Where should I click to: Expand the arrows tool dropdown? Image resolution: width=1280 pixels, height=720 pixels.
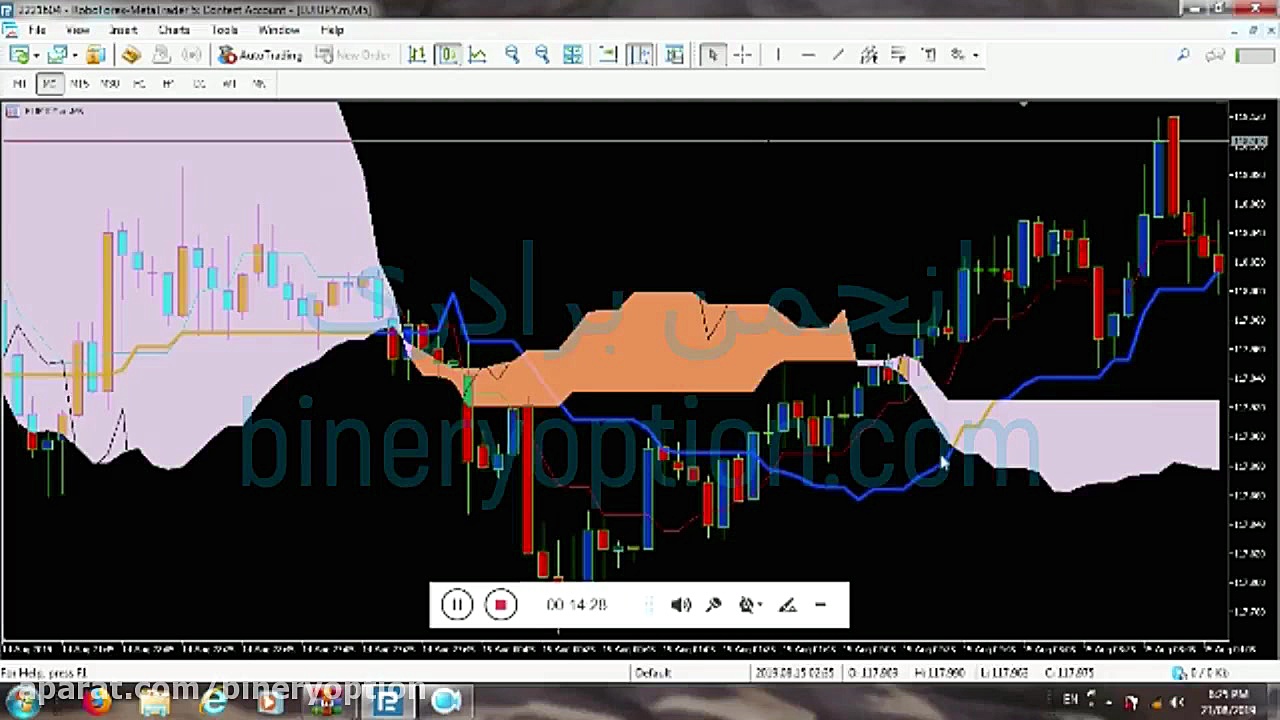coord(975,55)
